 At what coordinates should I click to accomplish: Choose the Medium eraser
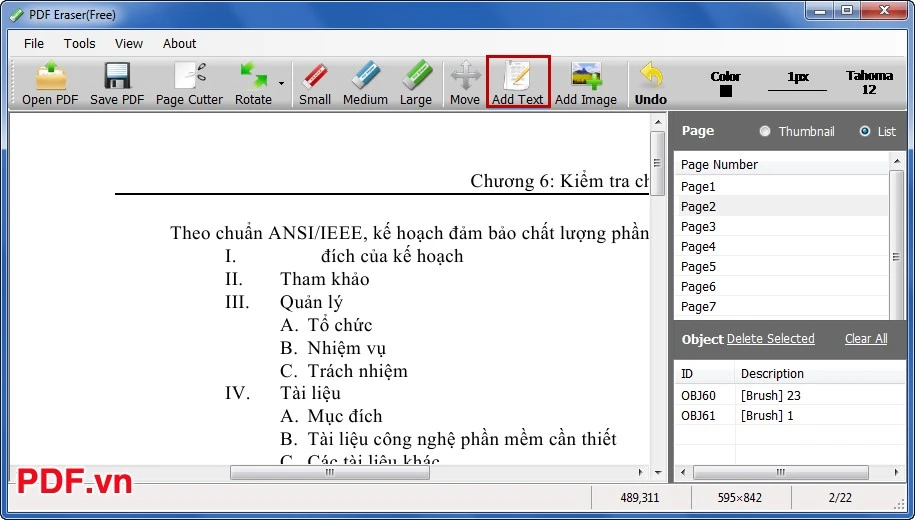tap(365, 83)
